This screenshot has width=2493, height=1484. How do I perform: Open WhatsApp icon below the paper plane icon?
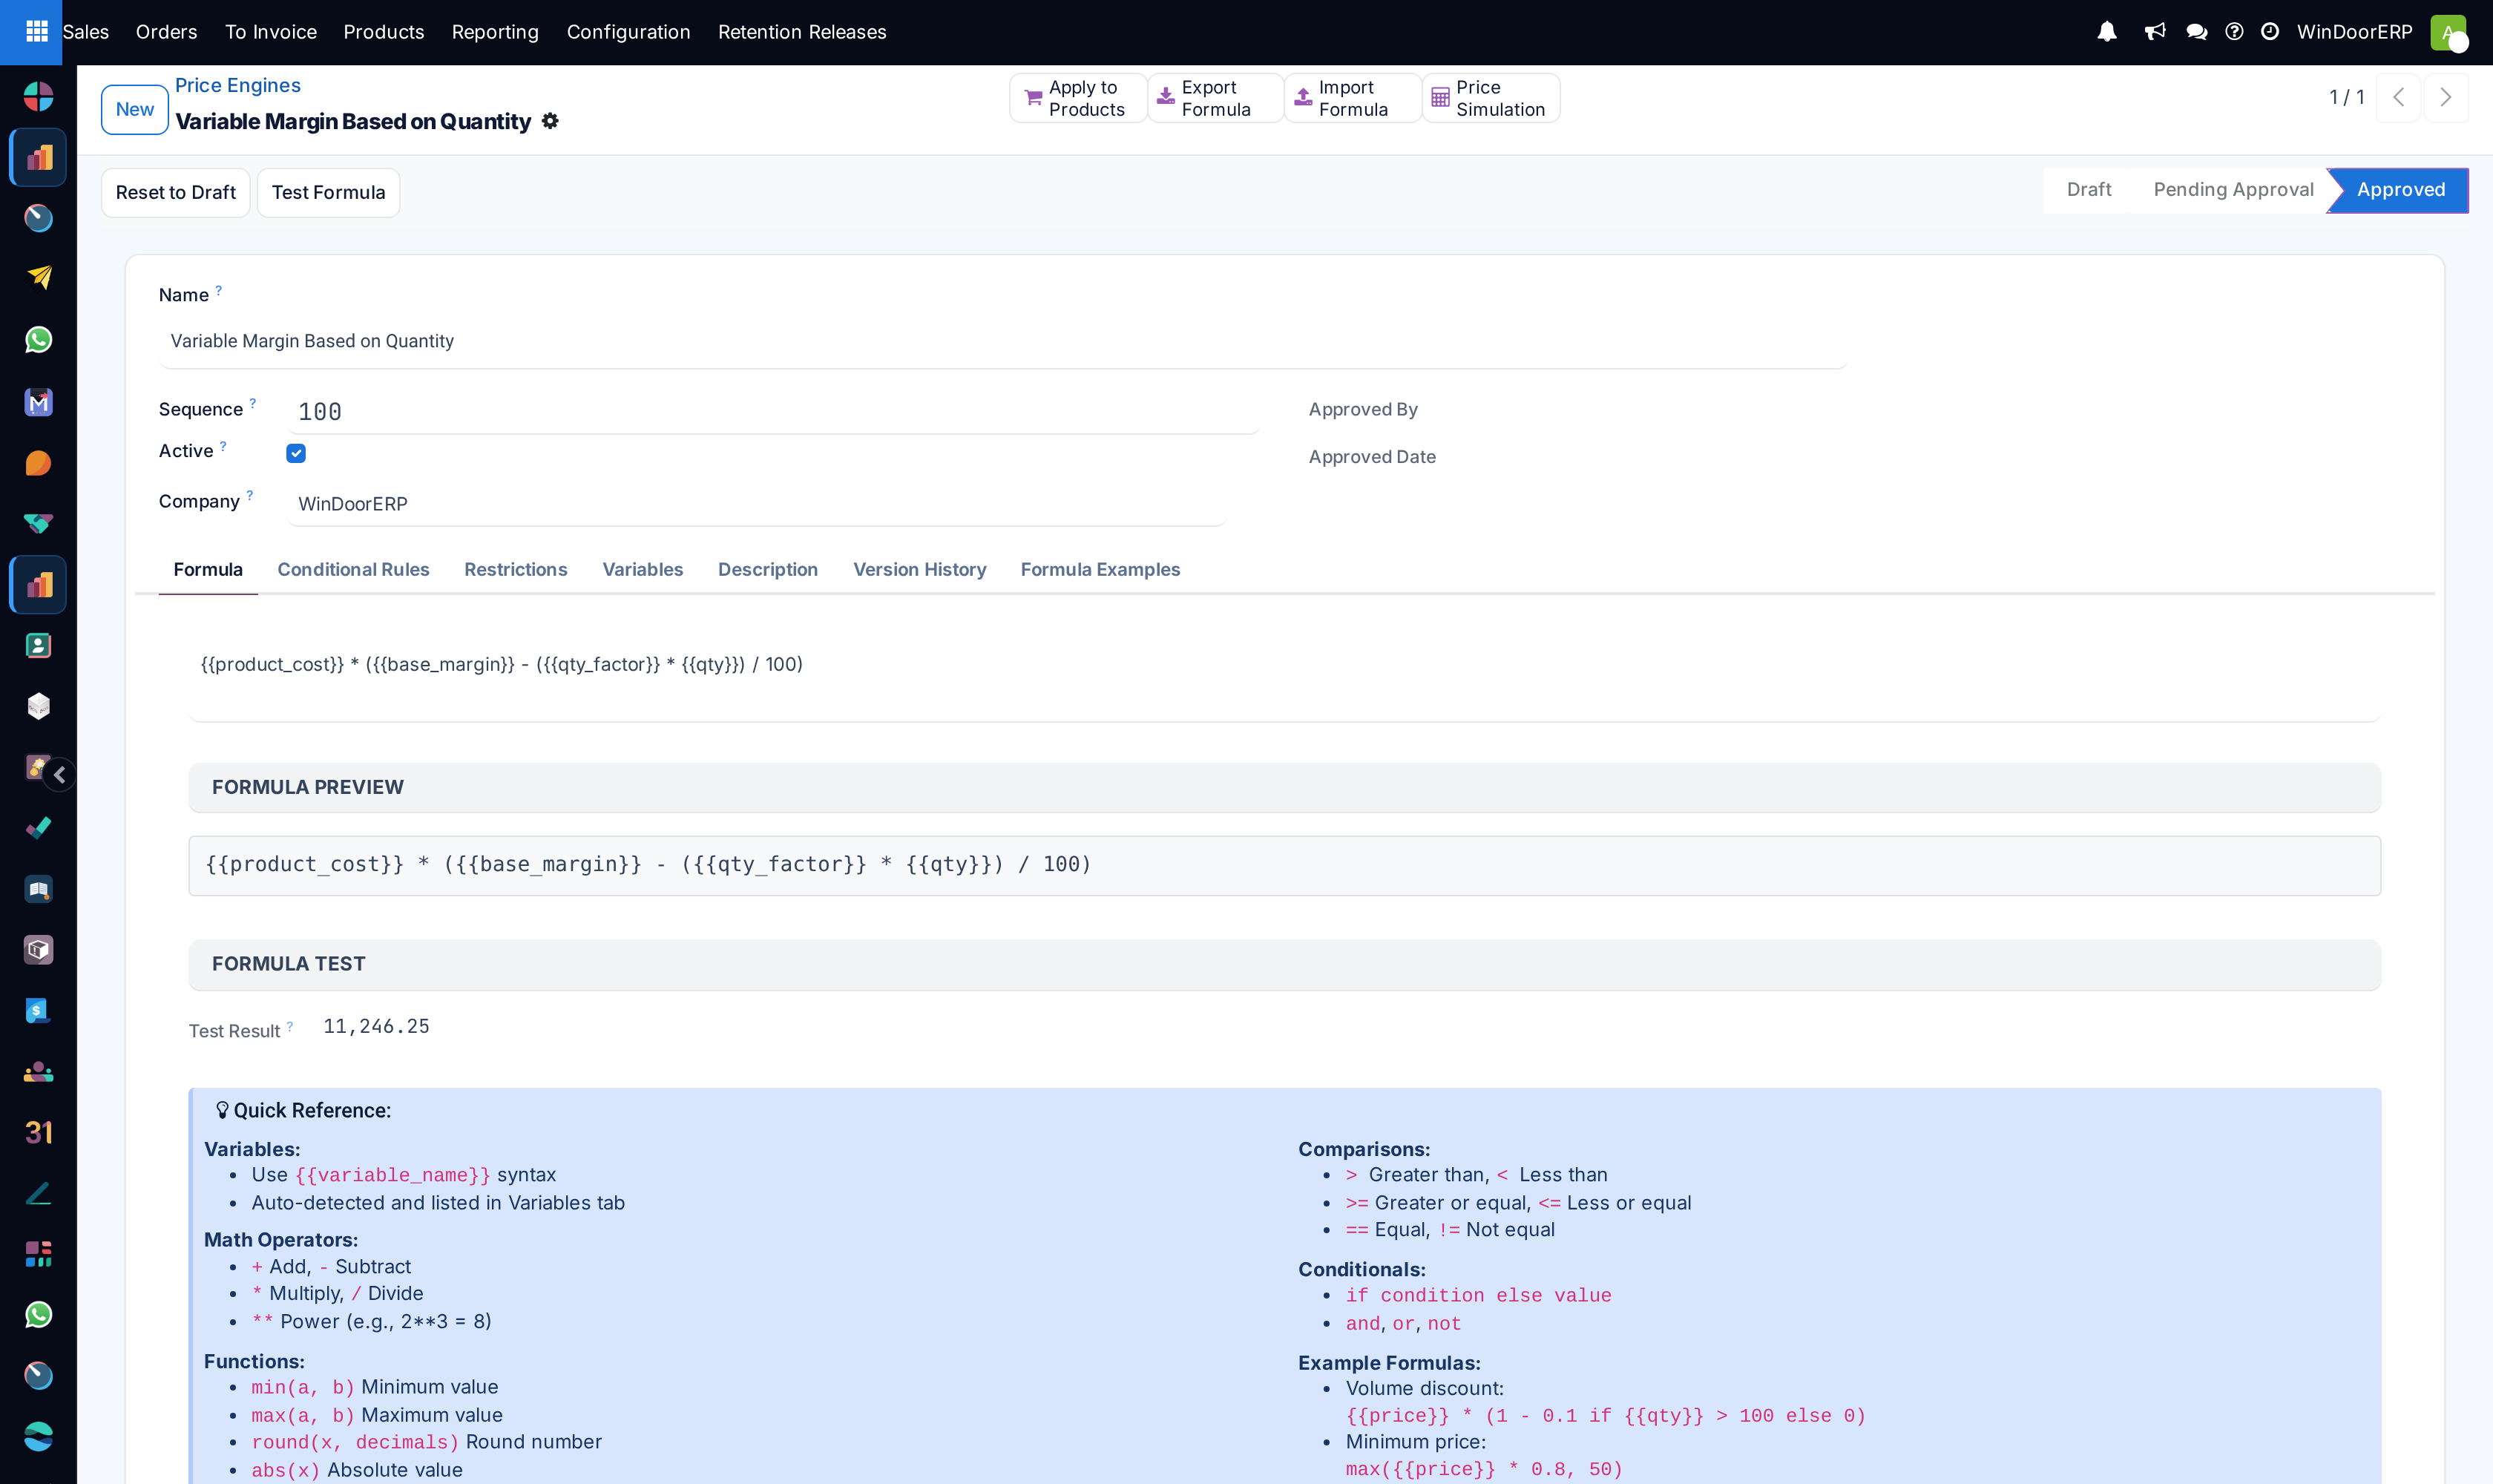coord(38,339)
